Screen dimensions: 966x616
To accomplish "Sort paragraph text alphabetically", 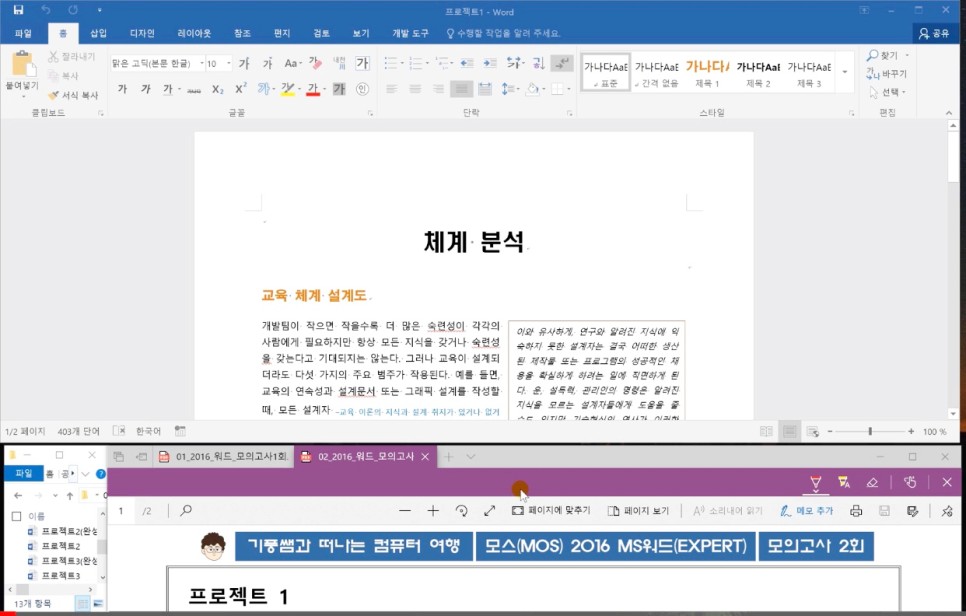I will [538, 63].
